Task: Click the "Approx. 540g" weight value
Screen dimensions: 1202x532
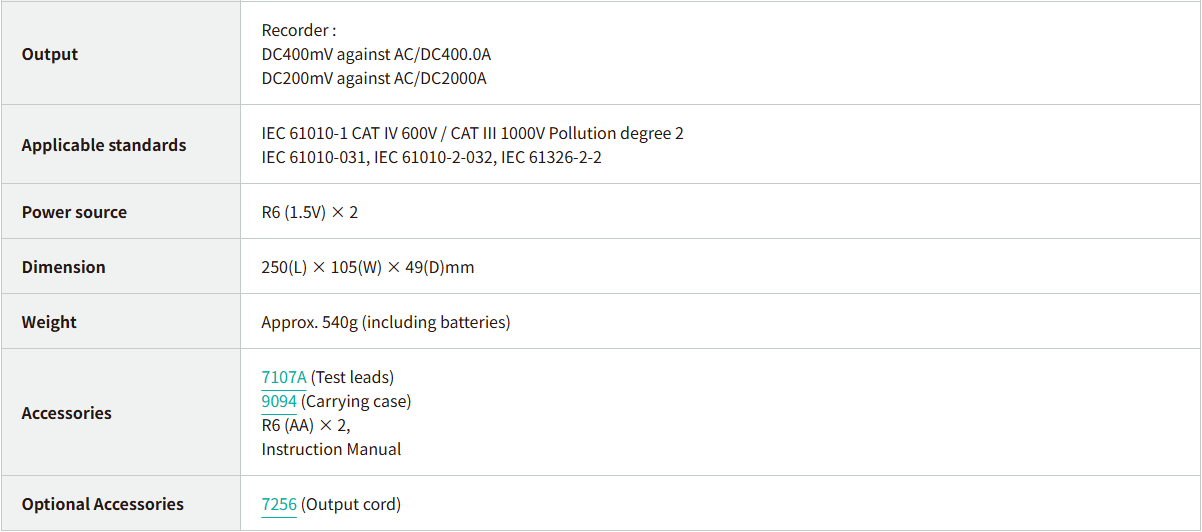Action: click(385, 322)
